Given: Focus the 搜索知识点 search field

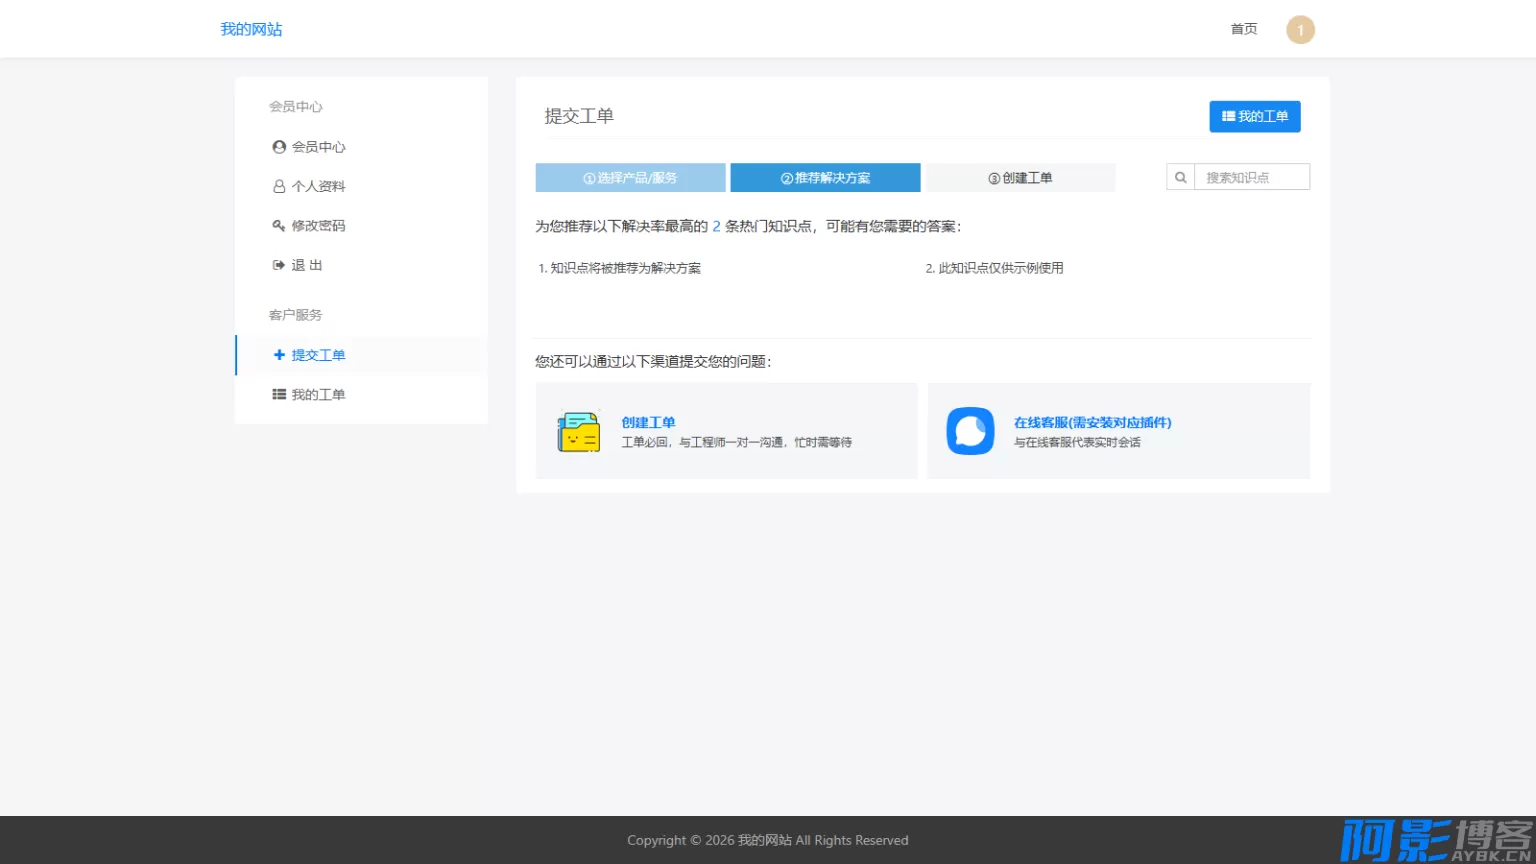Looking at the screenshot, I should [1251, 178].
